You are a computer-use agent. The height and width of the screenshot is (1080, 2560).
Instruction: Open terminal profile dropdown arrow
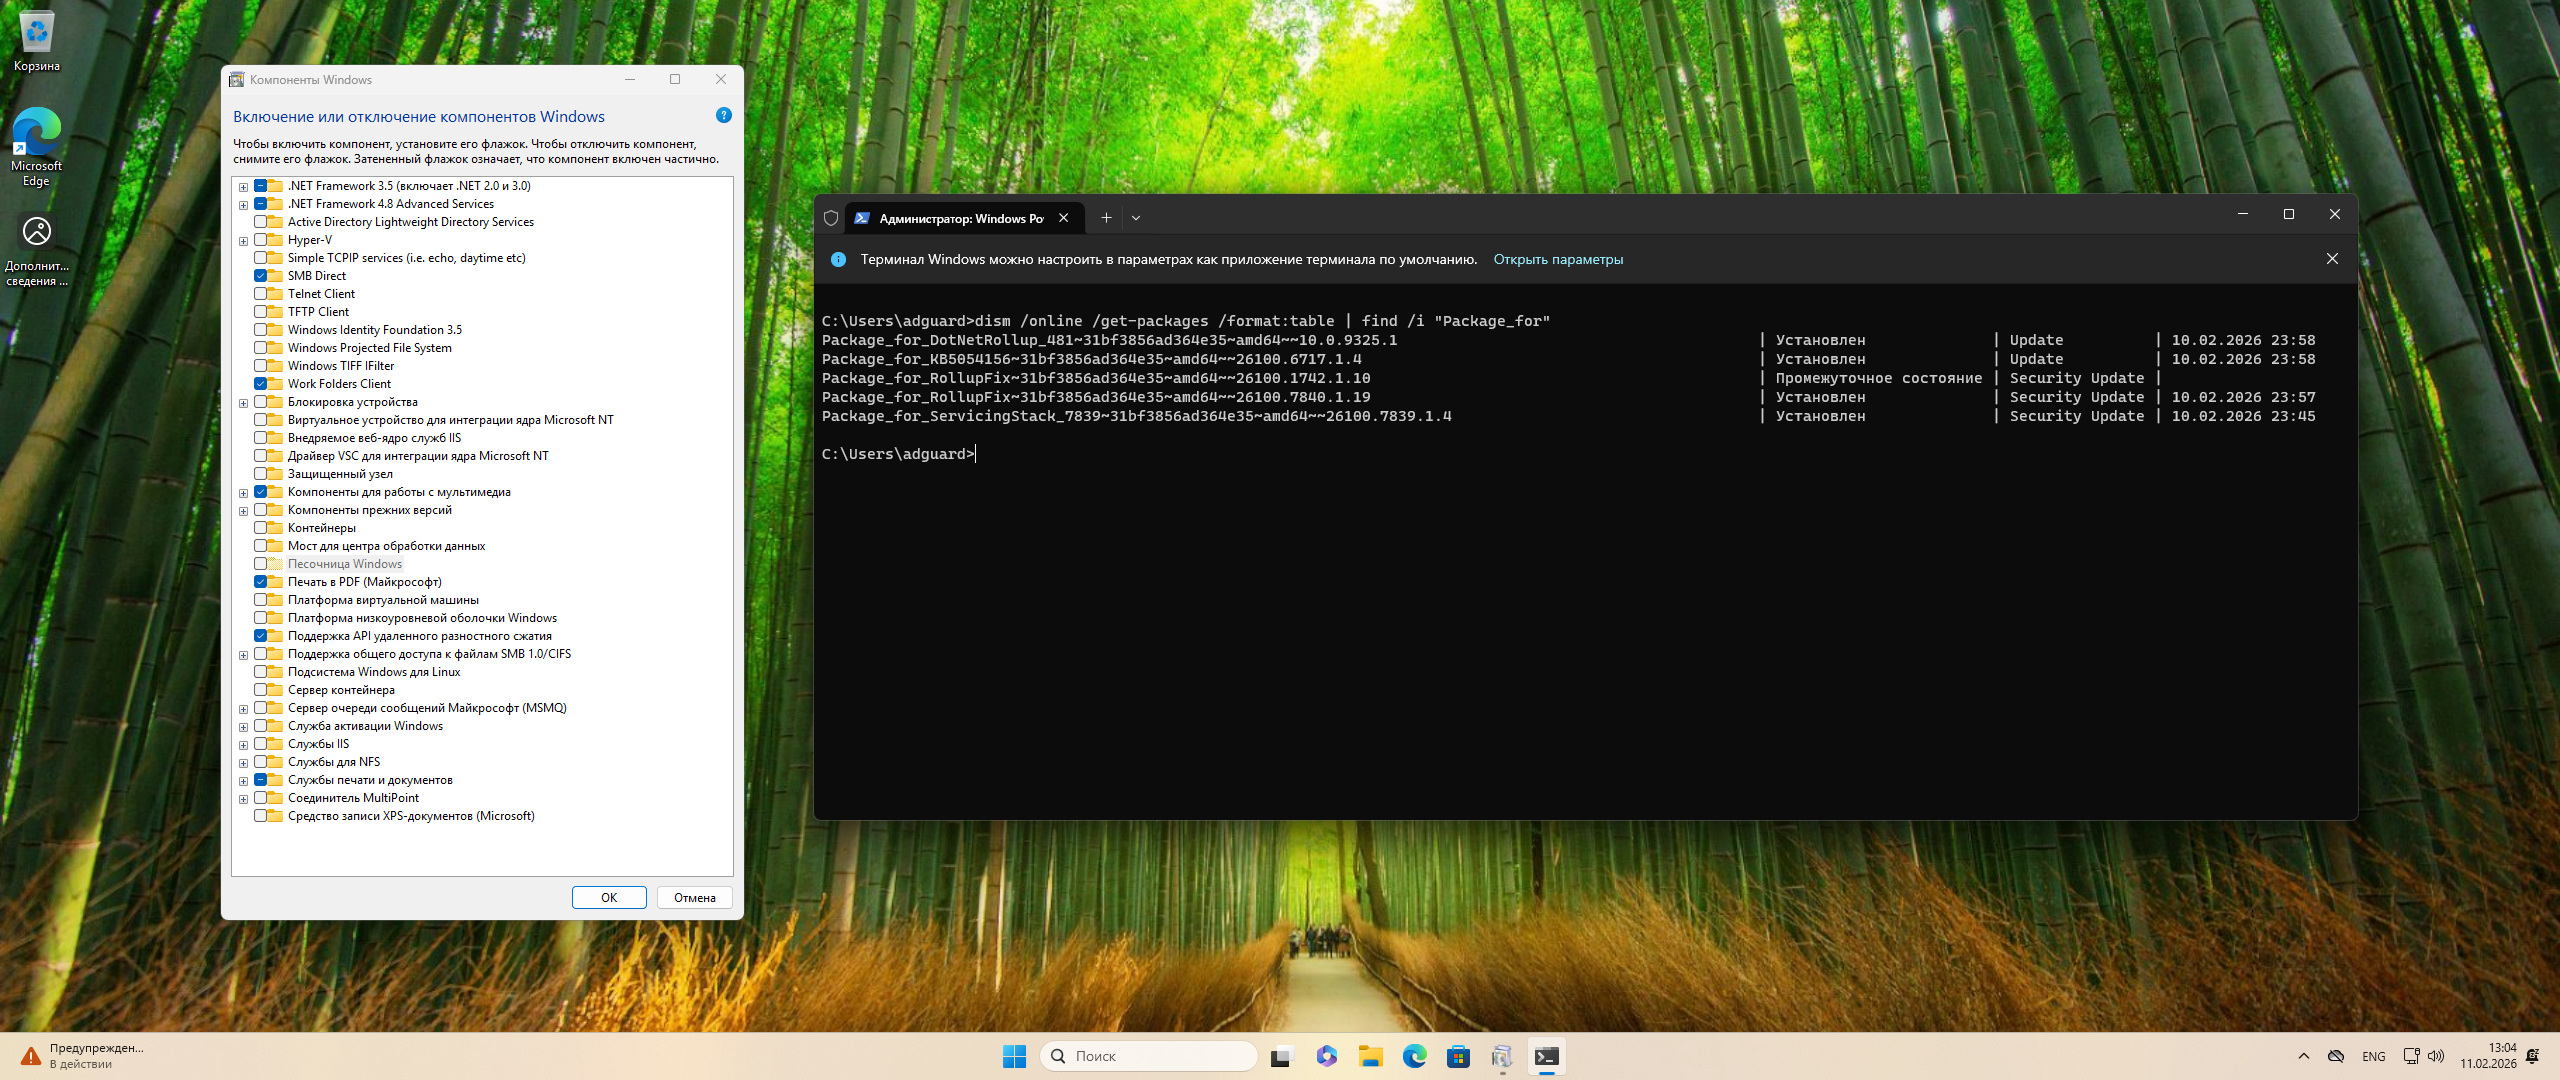[x=1136, y=218]
